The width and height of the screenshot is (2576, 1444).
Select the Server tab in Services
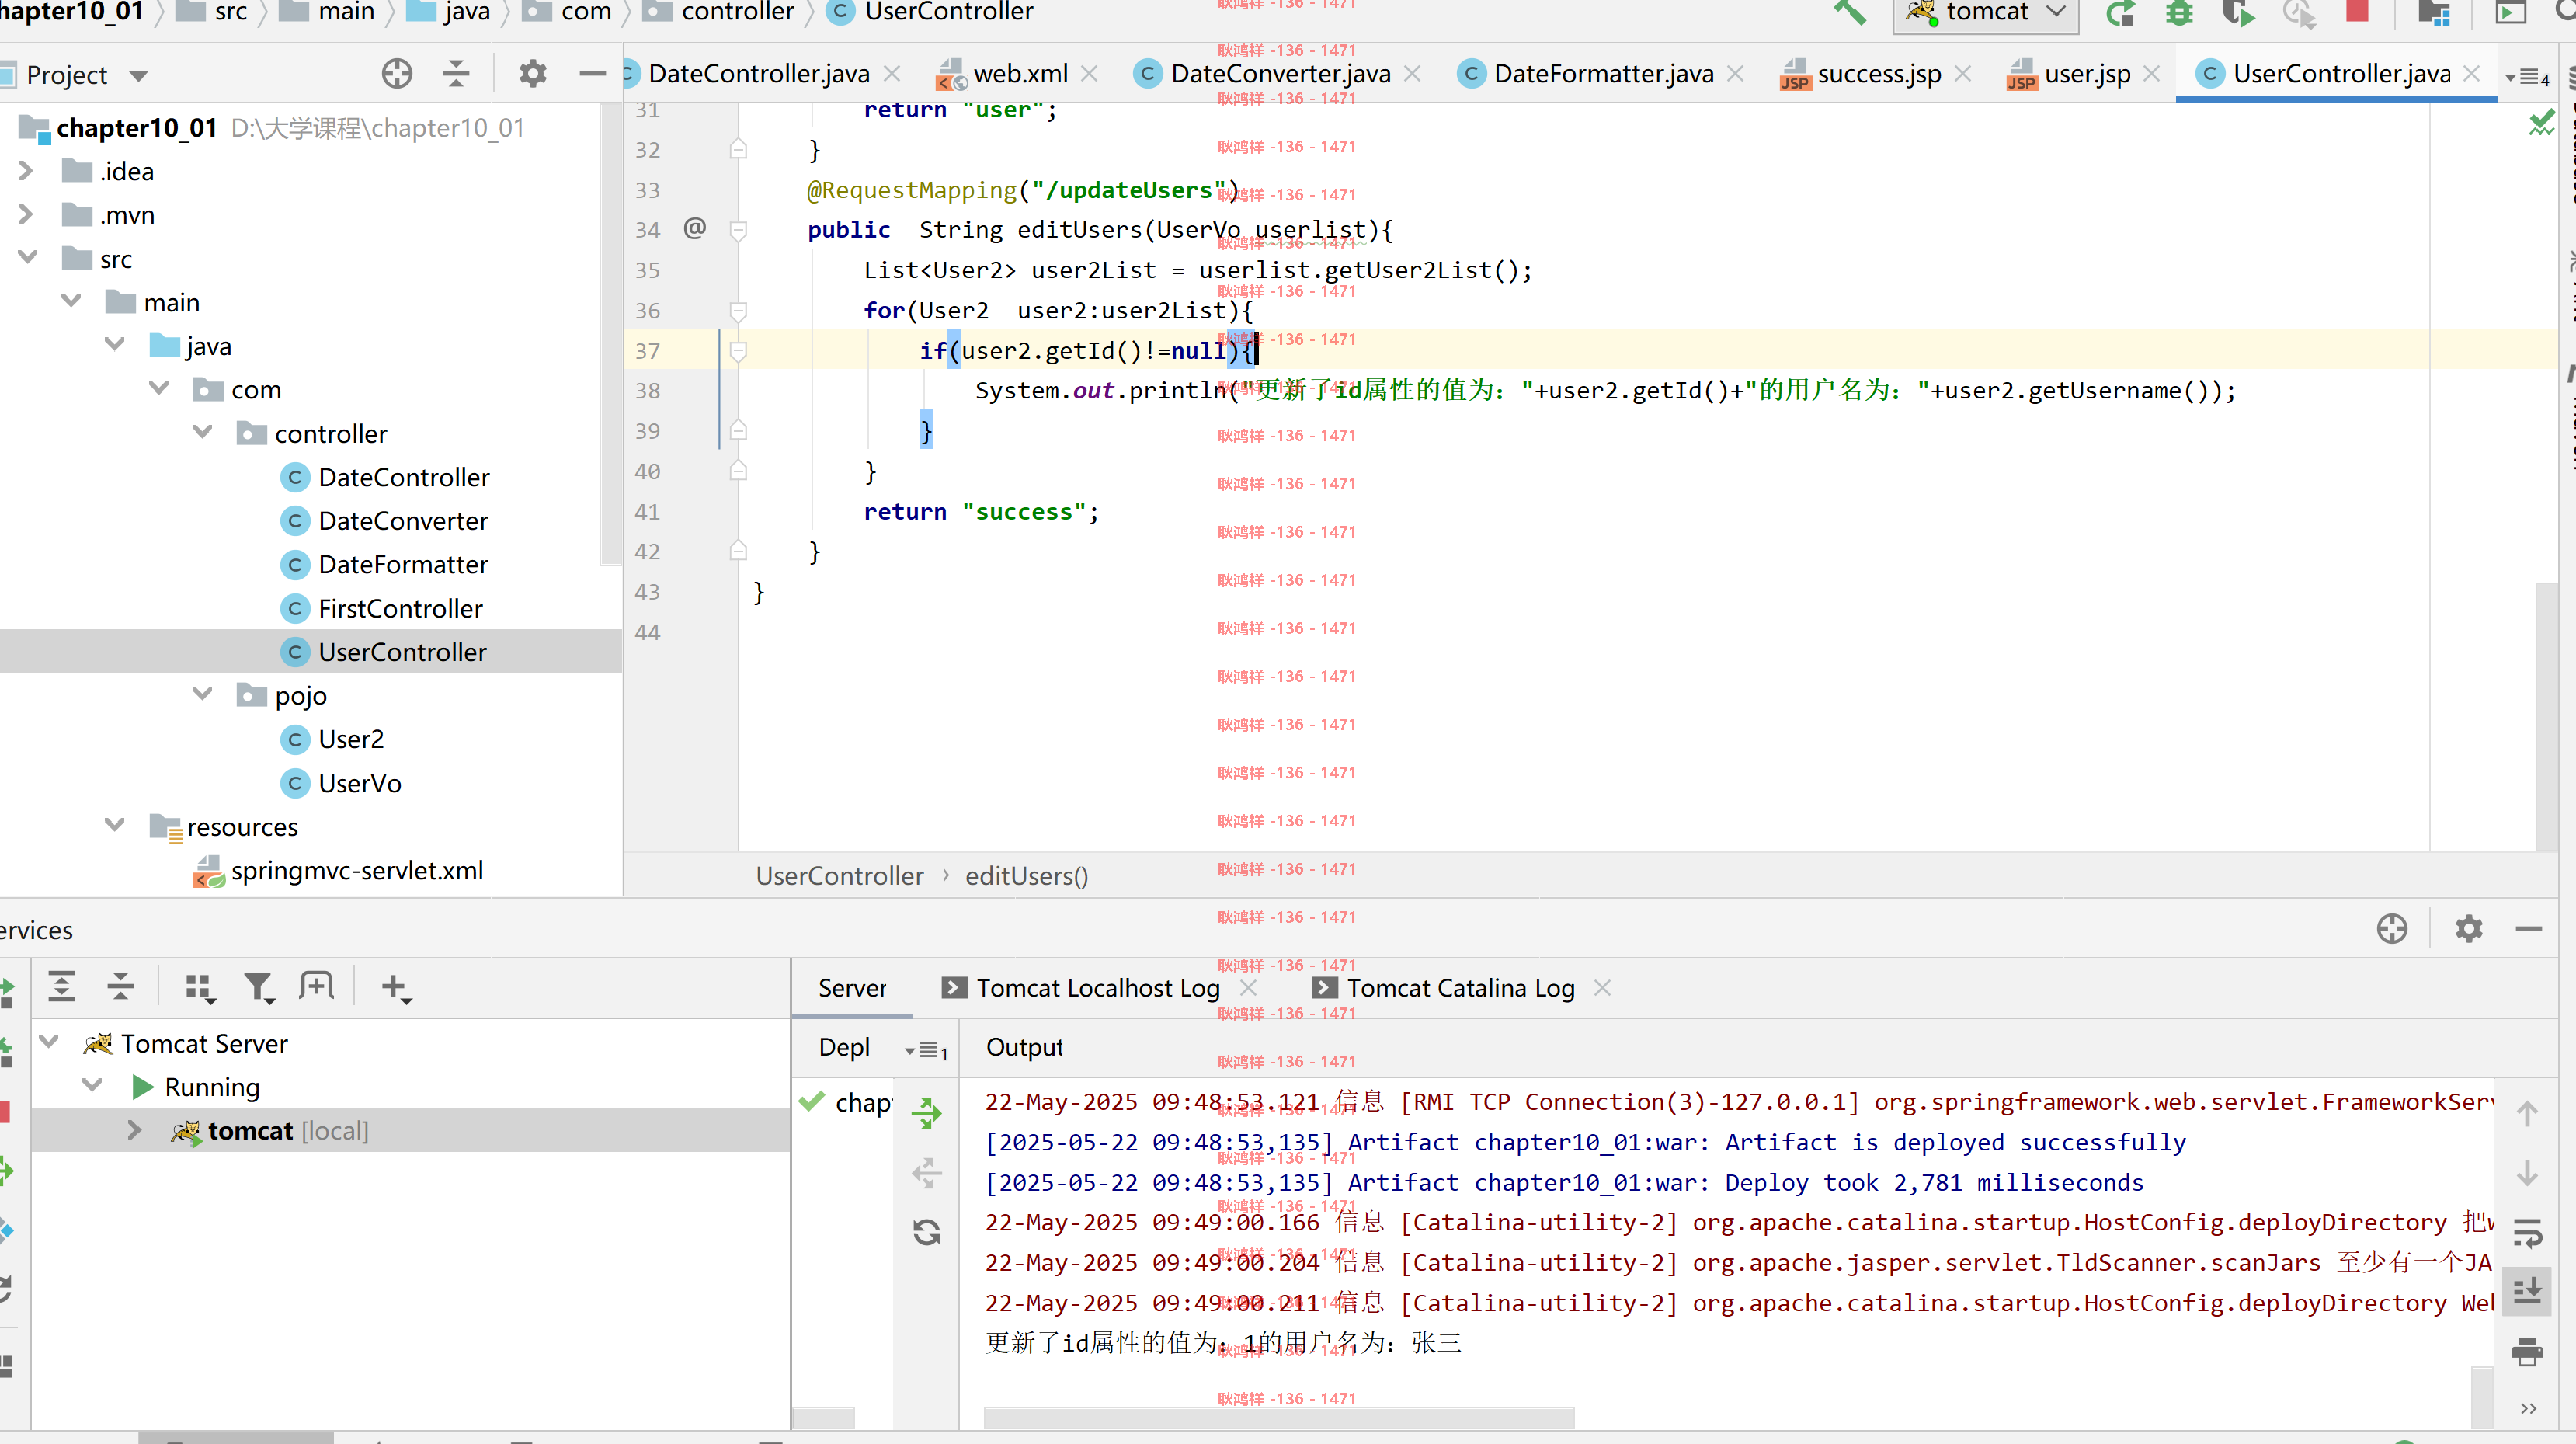(x=852, y=988)
